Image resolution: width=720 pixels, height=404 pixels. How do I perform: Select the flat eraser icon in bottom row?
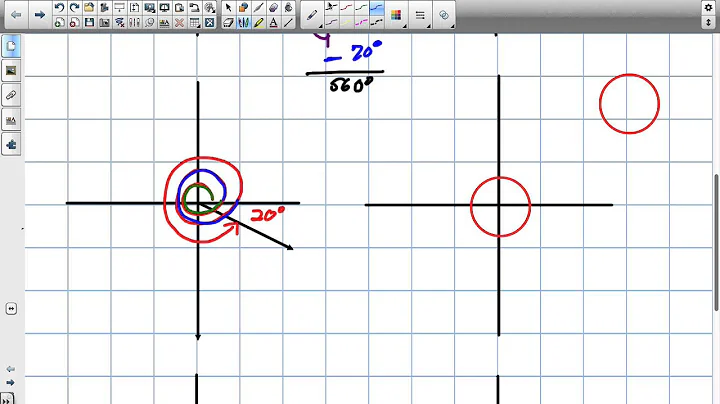(x=228, y=22)
